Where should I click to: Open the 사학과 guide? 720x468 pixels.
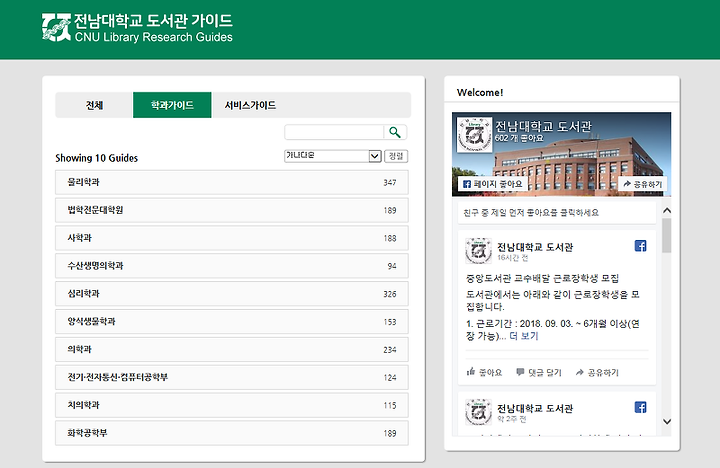(x=232, y=238)
